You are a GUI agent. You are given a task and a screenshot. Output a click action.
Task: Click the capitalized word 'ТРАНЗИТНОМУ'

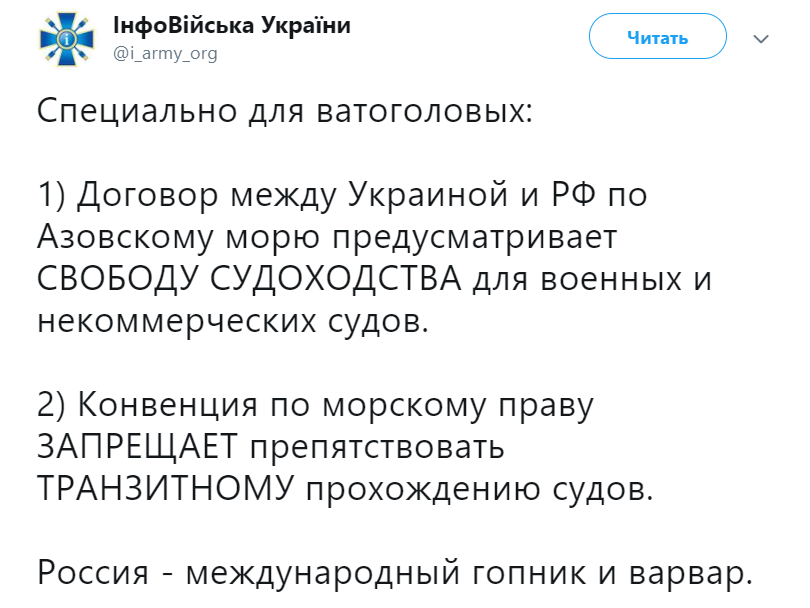[x=166, y=489]
